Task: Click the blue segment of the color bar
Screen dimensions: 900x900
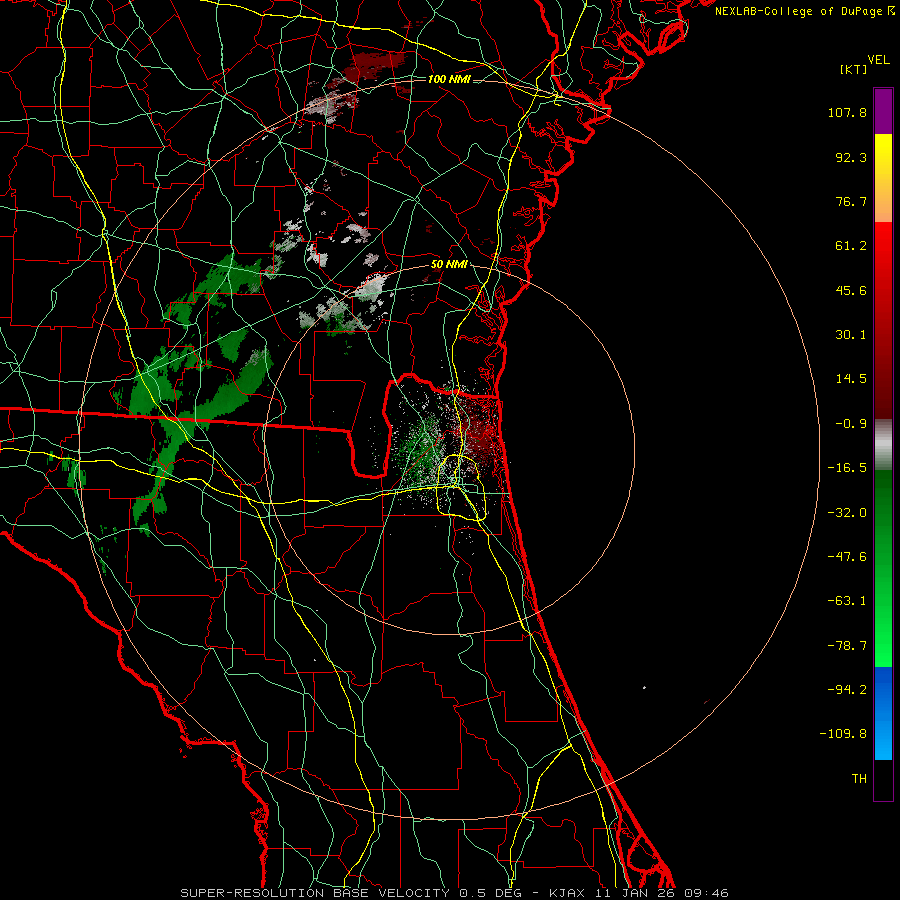Action: coord(883,713)
